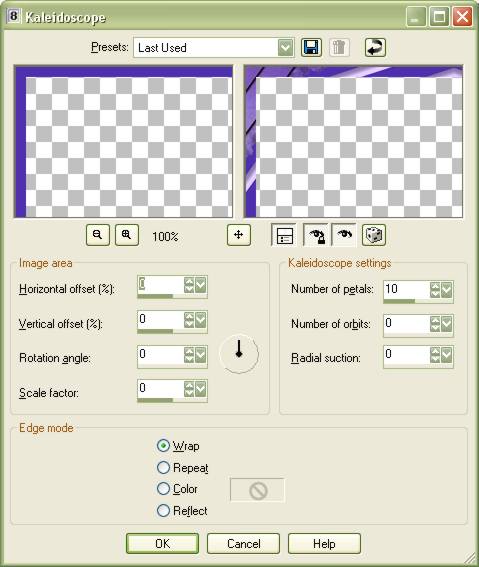Image resolution: width=479 pixels, height=567 pixels.
Task: Zoom in the preview with the plus magnifier
Action: click(127, 235)
